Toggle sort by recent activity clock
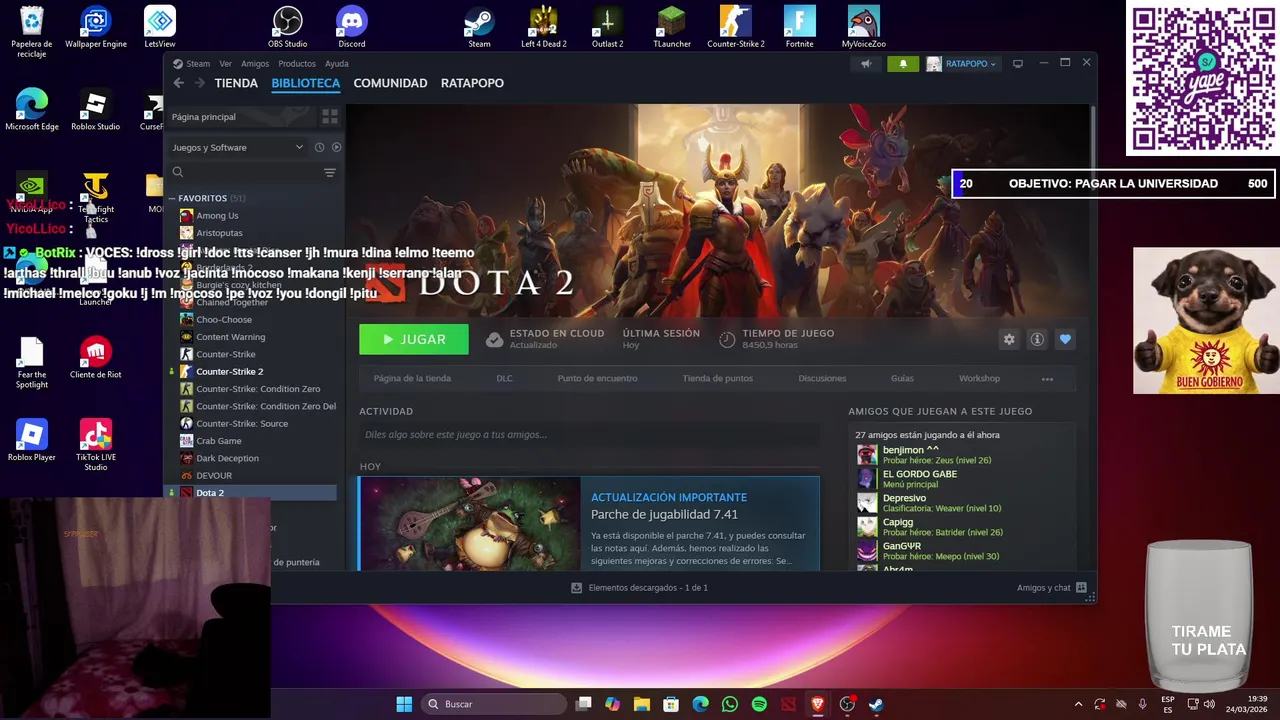Image resolution: width=1280 pixels, height=720 pixels. (x=319, y=147)
